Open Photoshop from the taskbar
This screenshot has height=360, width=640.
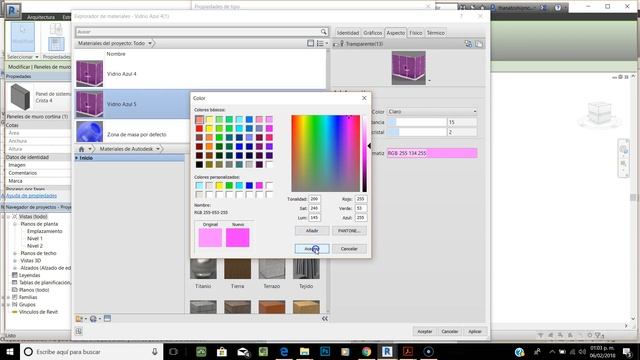[325, 351]
